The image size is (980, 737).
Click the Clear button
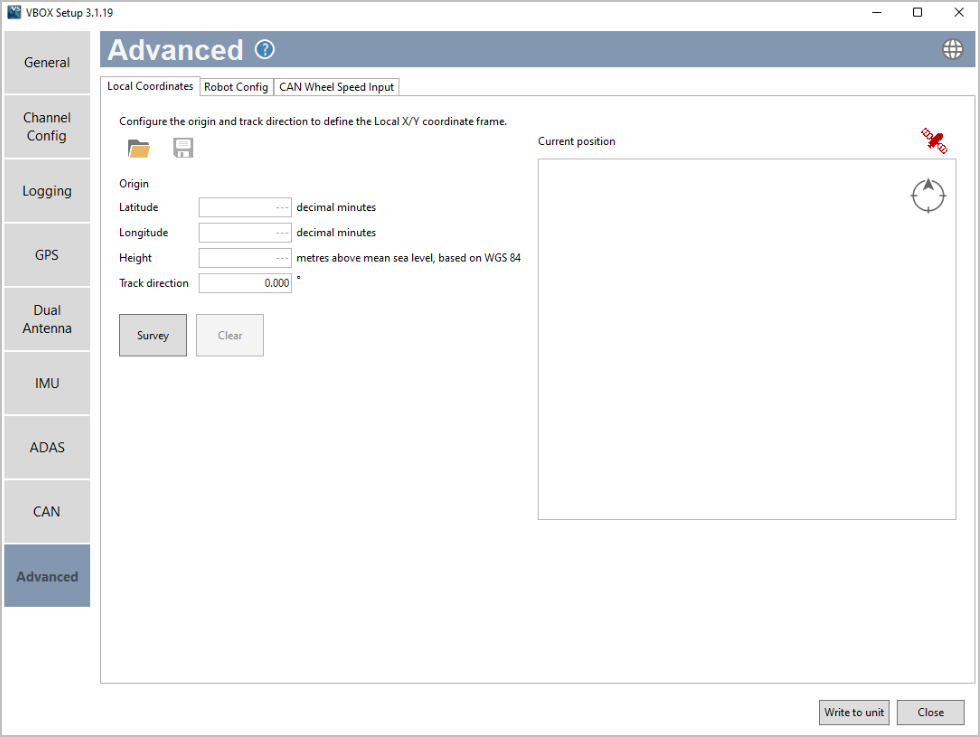229,335
